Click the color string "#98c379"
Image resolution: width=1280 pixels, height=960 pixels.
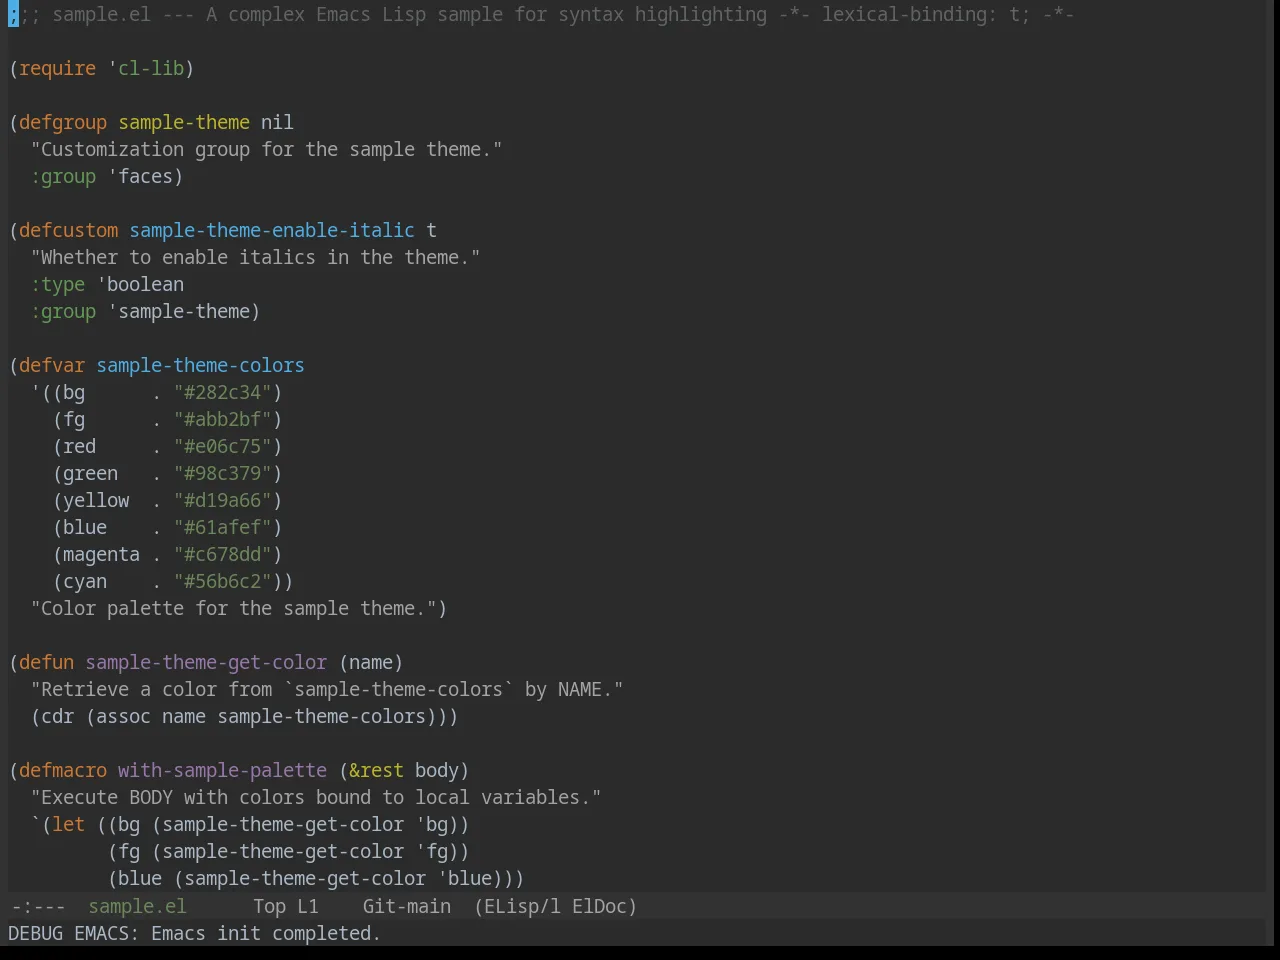[223, 473]
